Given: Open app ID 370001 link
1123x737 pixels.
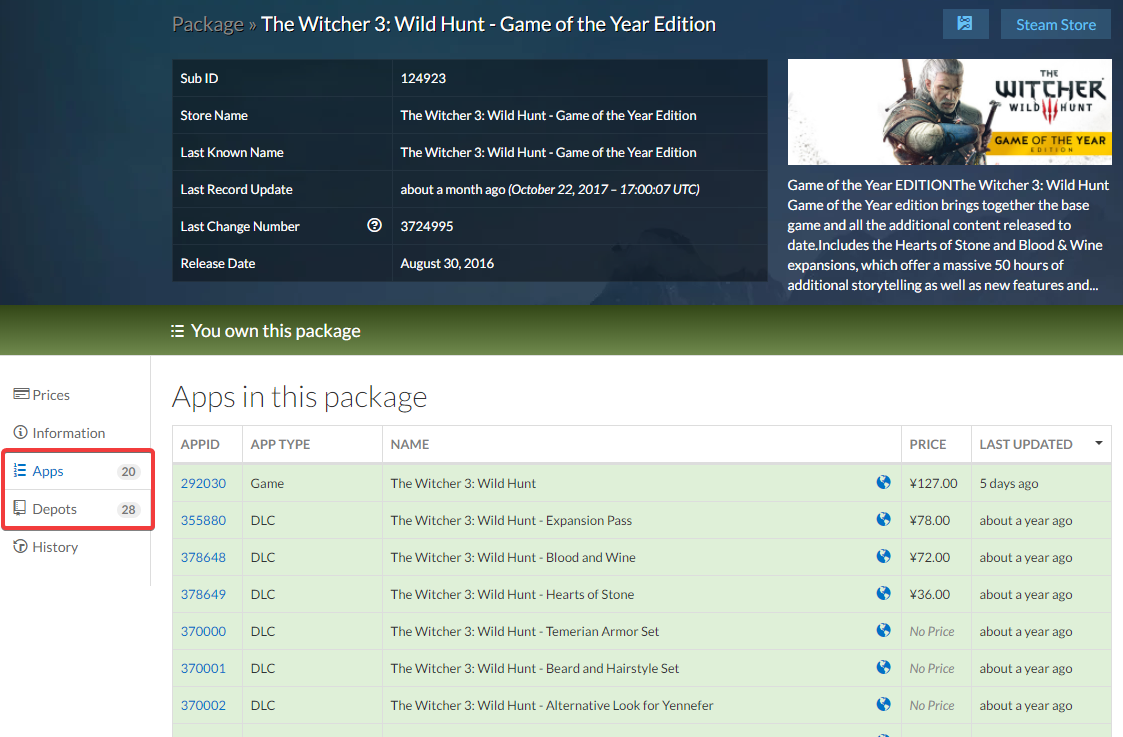Looking at the screenshot, I should (203, 668).
